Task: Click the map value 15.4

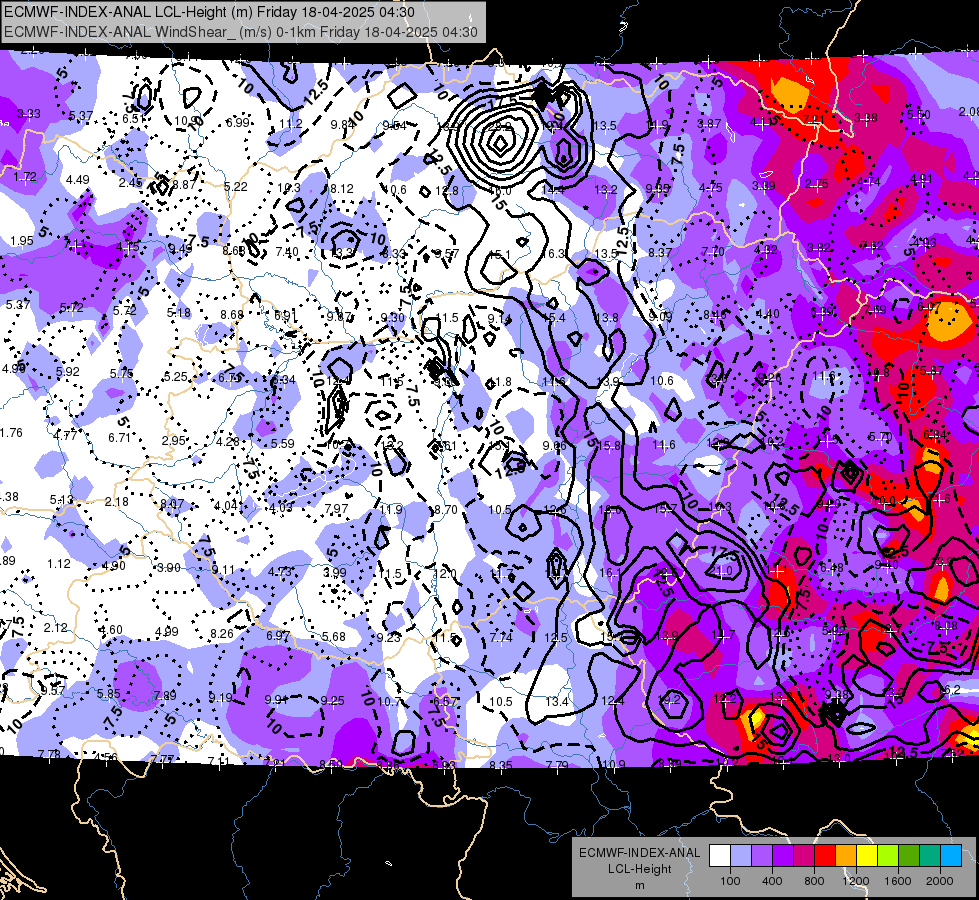Action: click(x=554, y=318)
